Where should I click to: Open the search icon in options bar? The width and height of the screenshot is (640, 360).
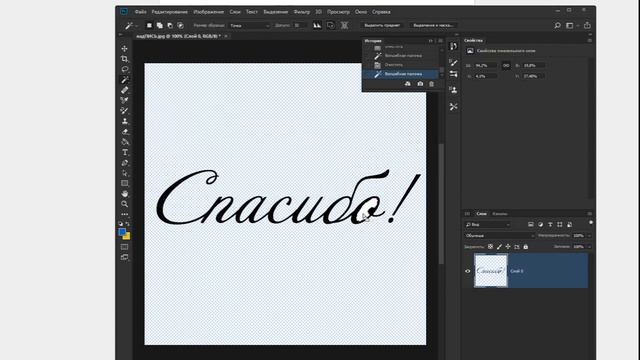click(x=558, y=25)
